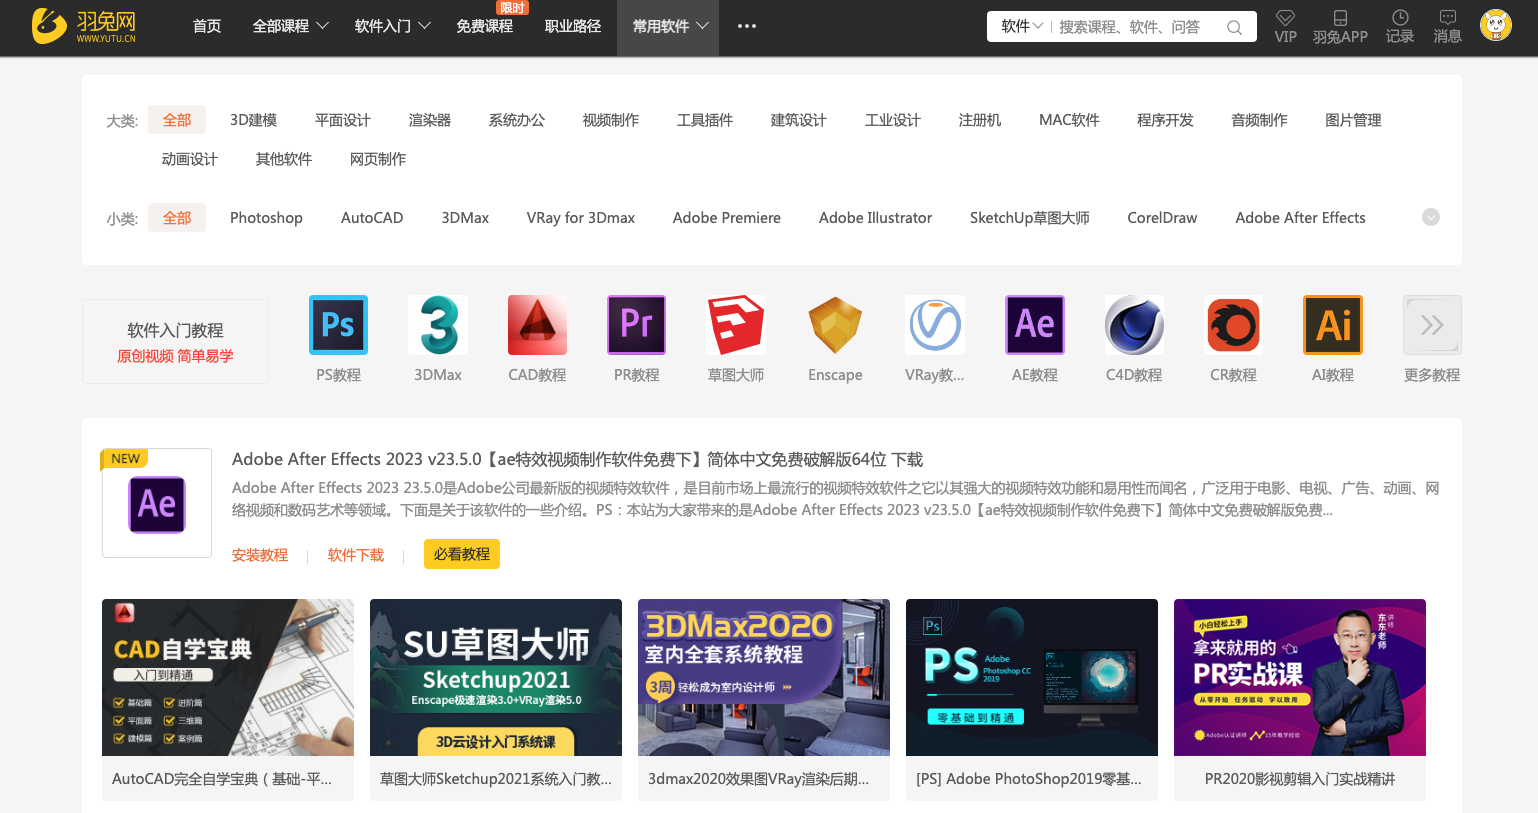Open the CAD自学宝典 course thumbnail
1538x813 pixels.
pos(228,677)
